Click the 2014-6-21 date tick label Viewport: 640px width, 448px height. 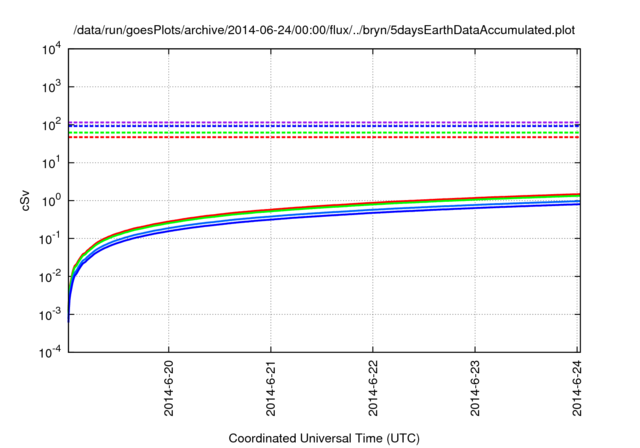[271, 388]
